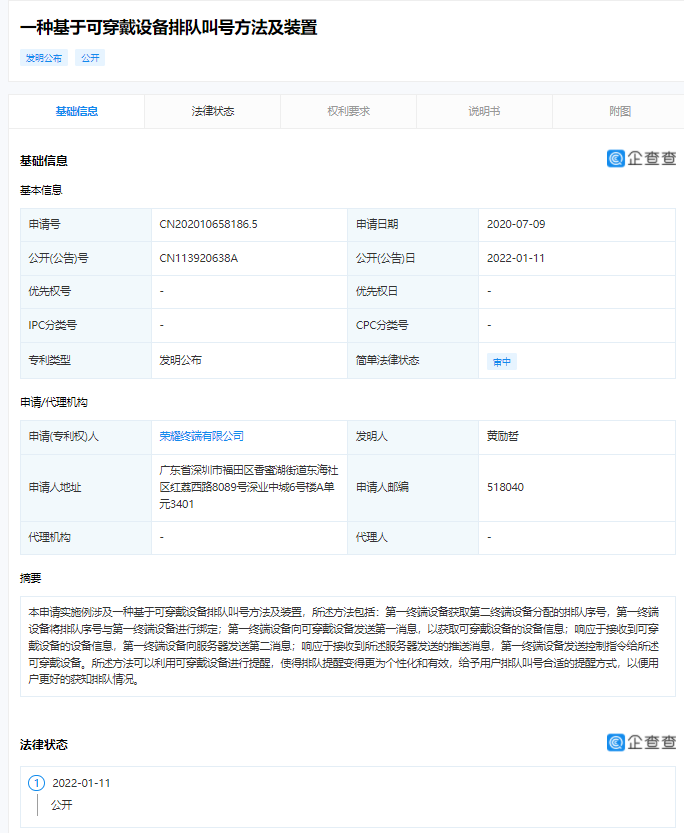Image resolution: width=684 pixels, height=833 pixels.
Task: Click the 审中 legal status badge
Action: click(x=501, y=361)
